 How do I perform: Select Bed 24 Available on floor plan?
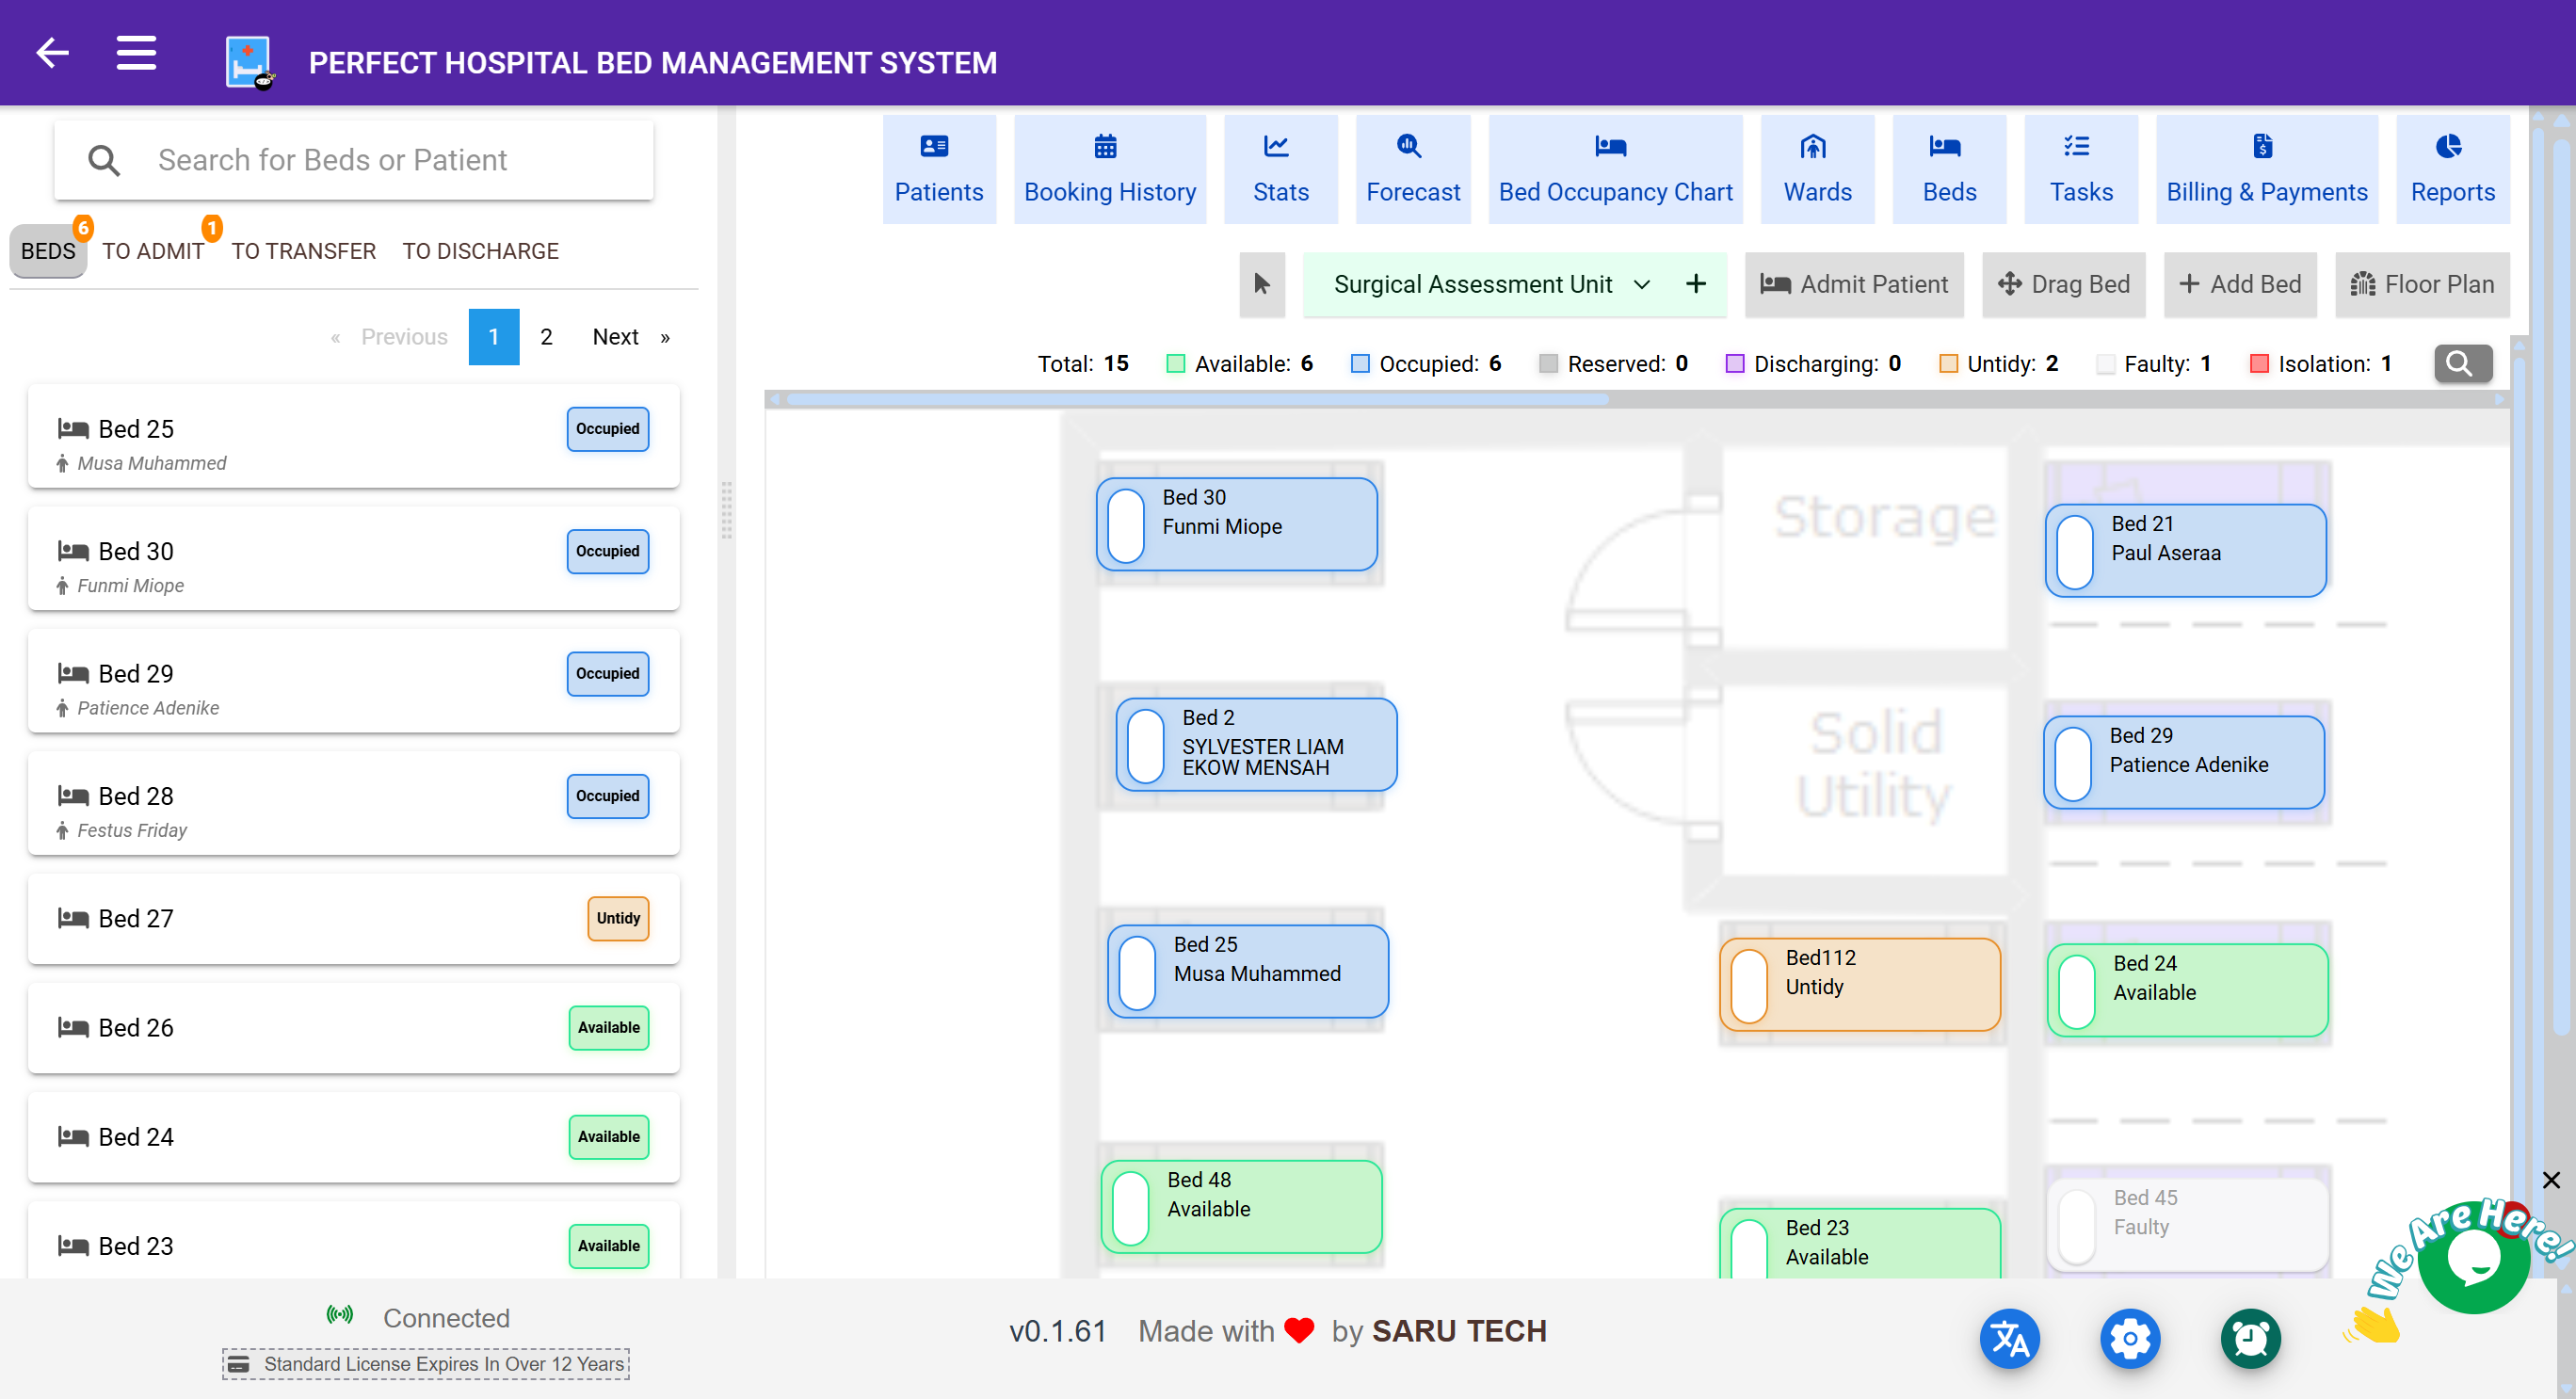pos(2187,990)
